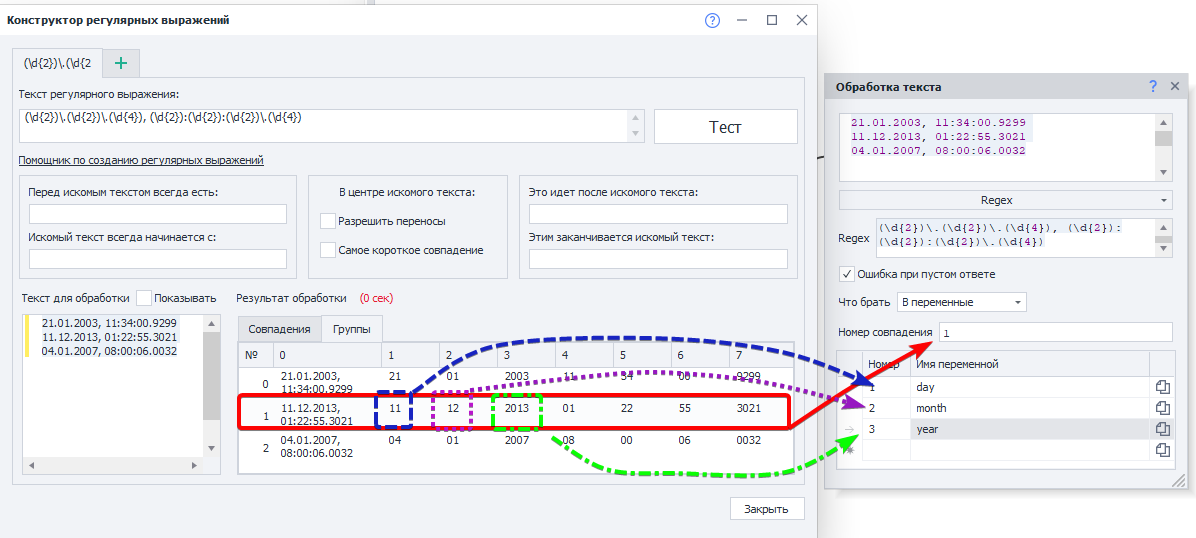The image size is (1196, 538).
Task: Toggle Ошибка при пустом ответе checkbox
Action: click(847, 274)
